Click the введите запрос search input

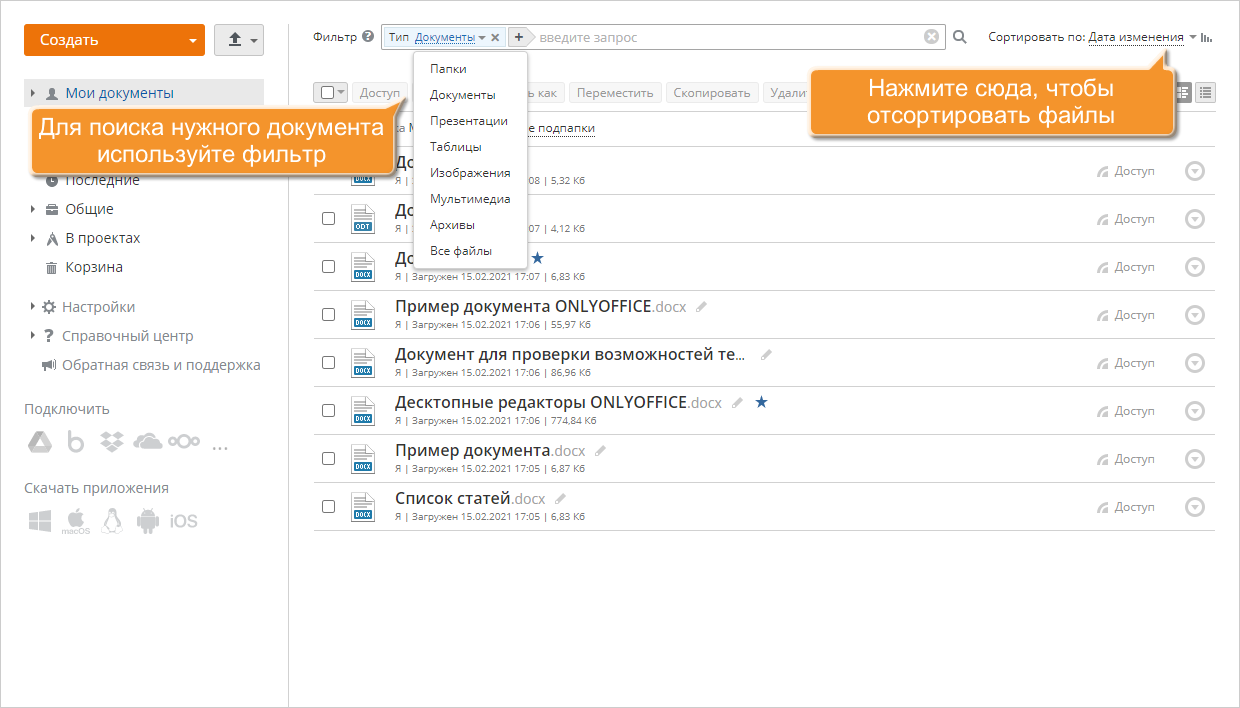coord(729,37)
